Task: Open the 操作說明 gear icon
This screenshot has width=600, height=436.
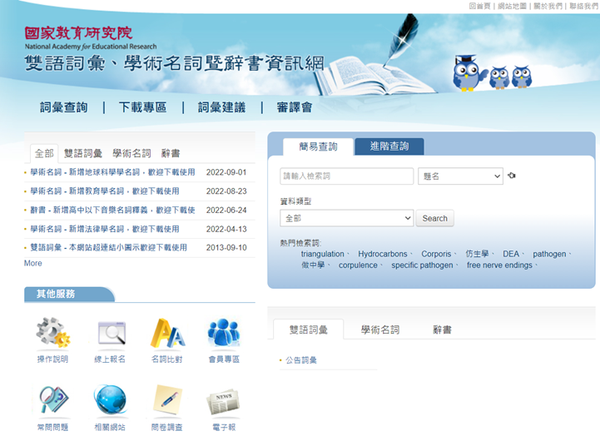Action: click(53, 333)
